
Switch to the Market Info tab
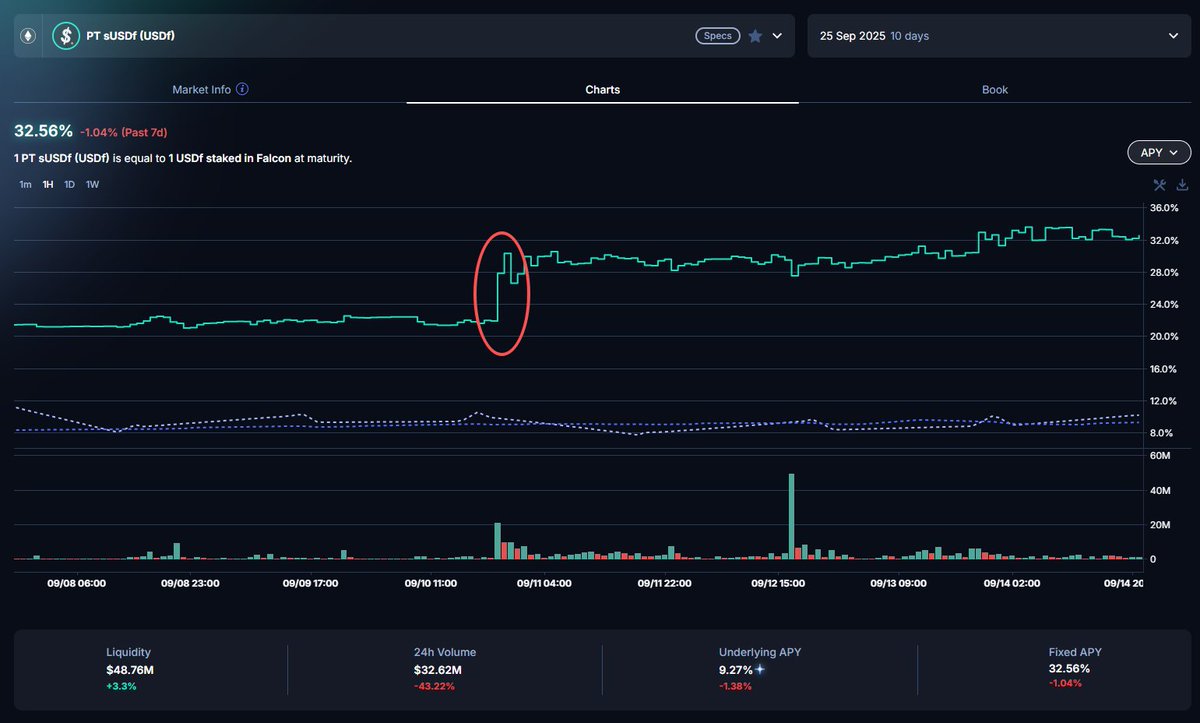pos(210,89)
